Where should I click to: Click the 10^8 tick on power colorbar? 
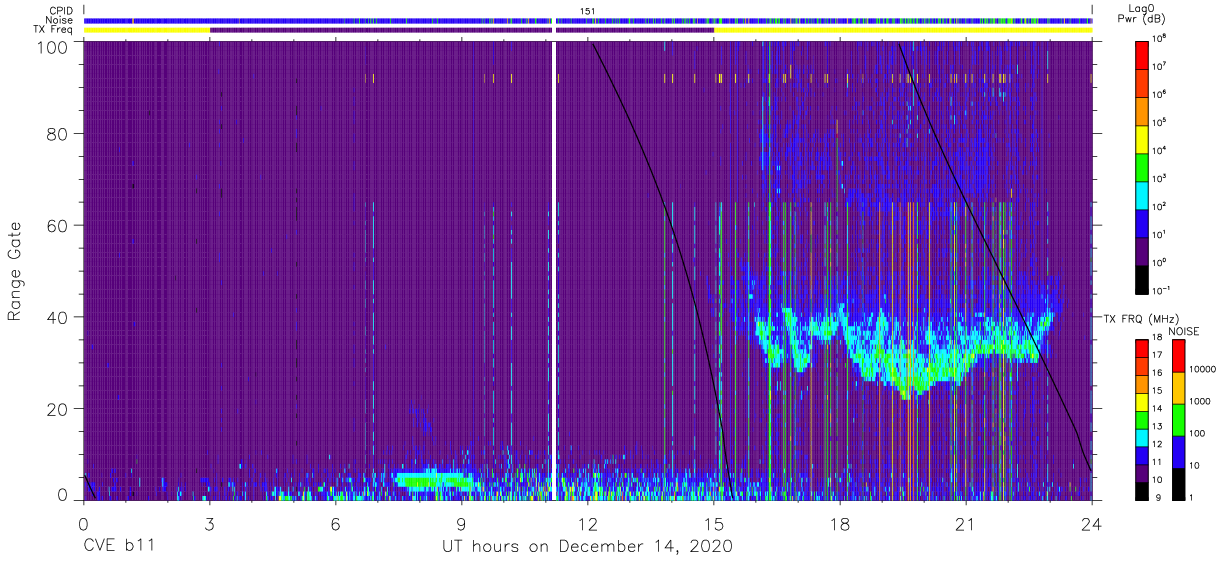pyautogui.click(x=1161, y=39)
